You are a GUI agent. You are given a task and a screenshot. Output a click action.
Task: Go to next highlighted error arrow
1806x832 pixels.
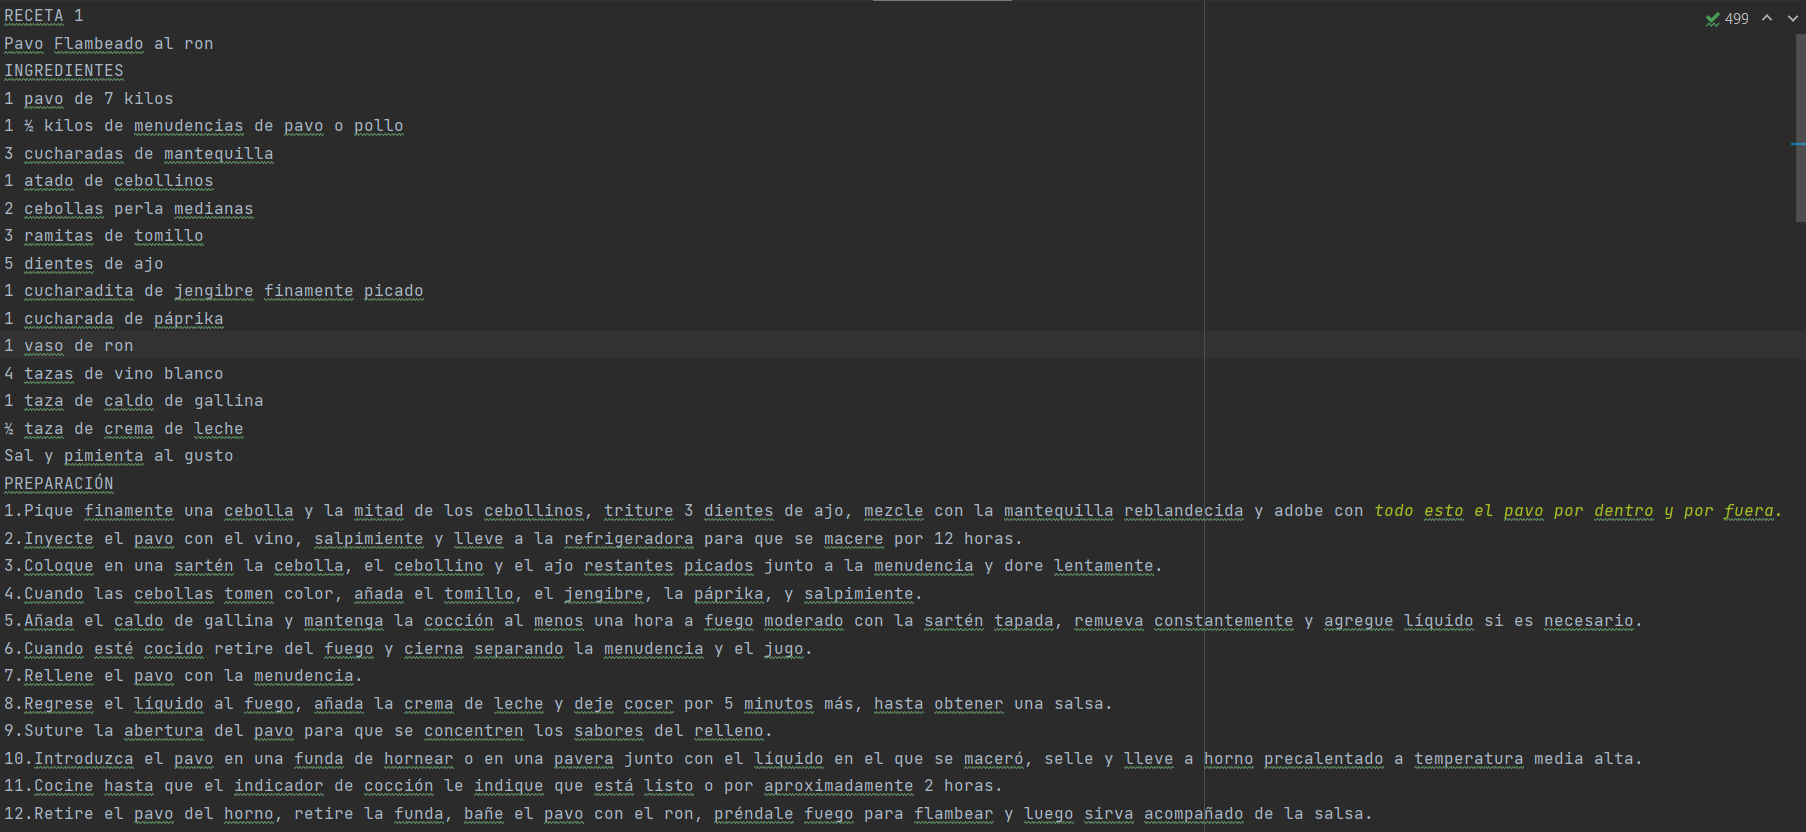click(1793, 18)
